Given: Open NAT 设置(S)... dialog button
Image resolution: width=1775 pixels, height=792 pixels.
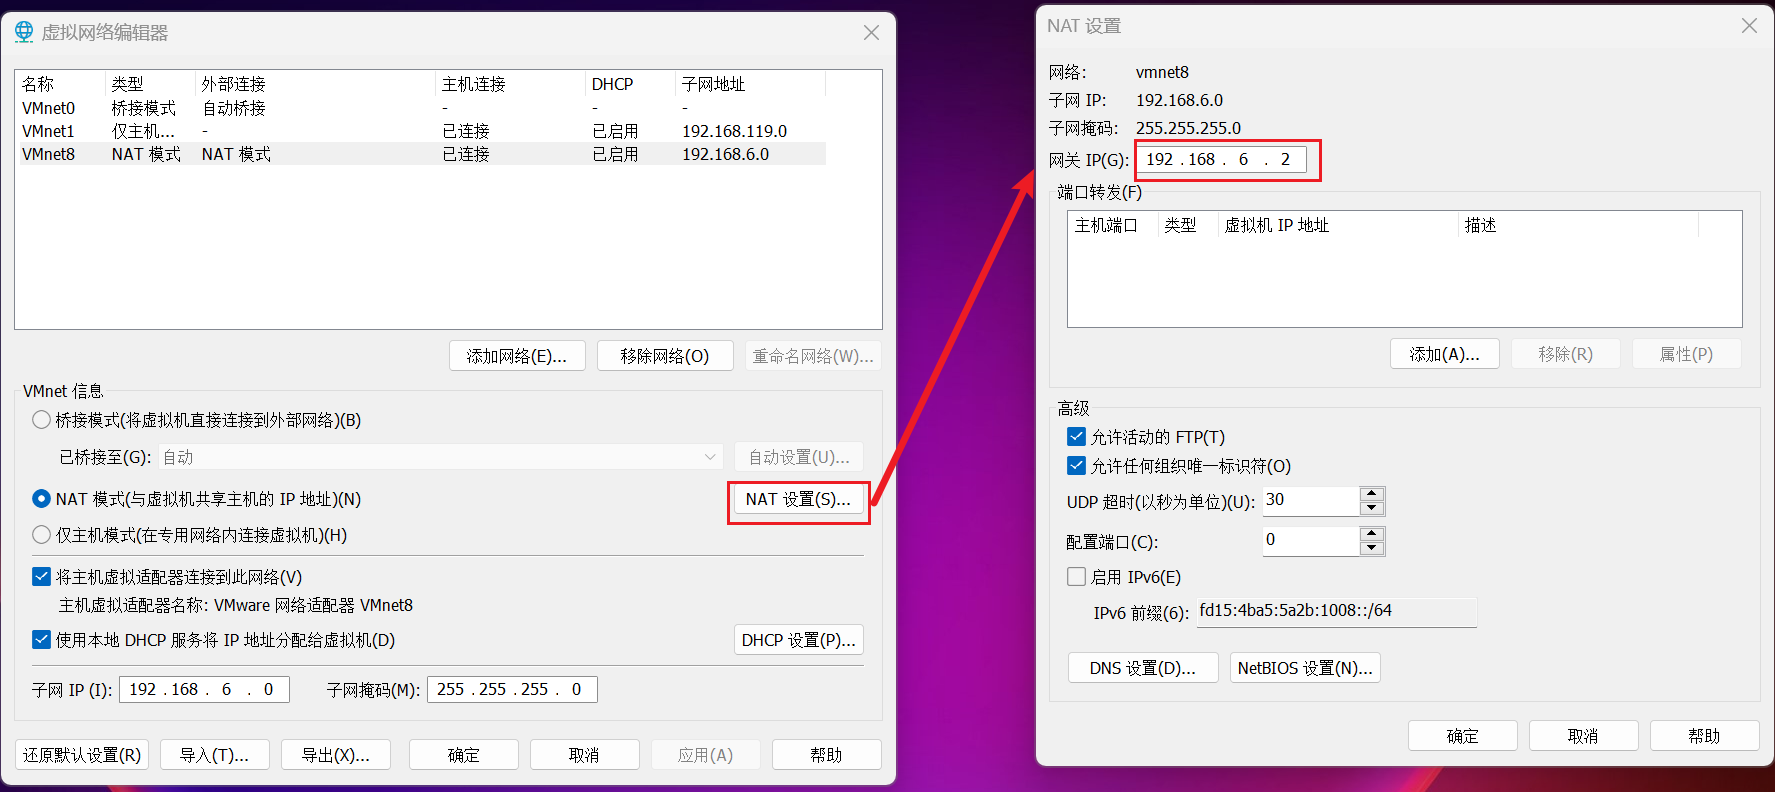Looking at the screenshot, I should click(x=798, y=499).
